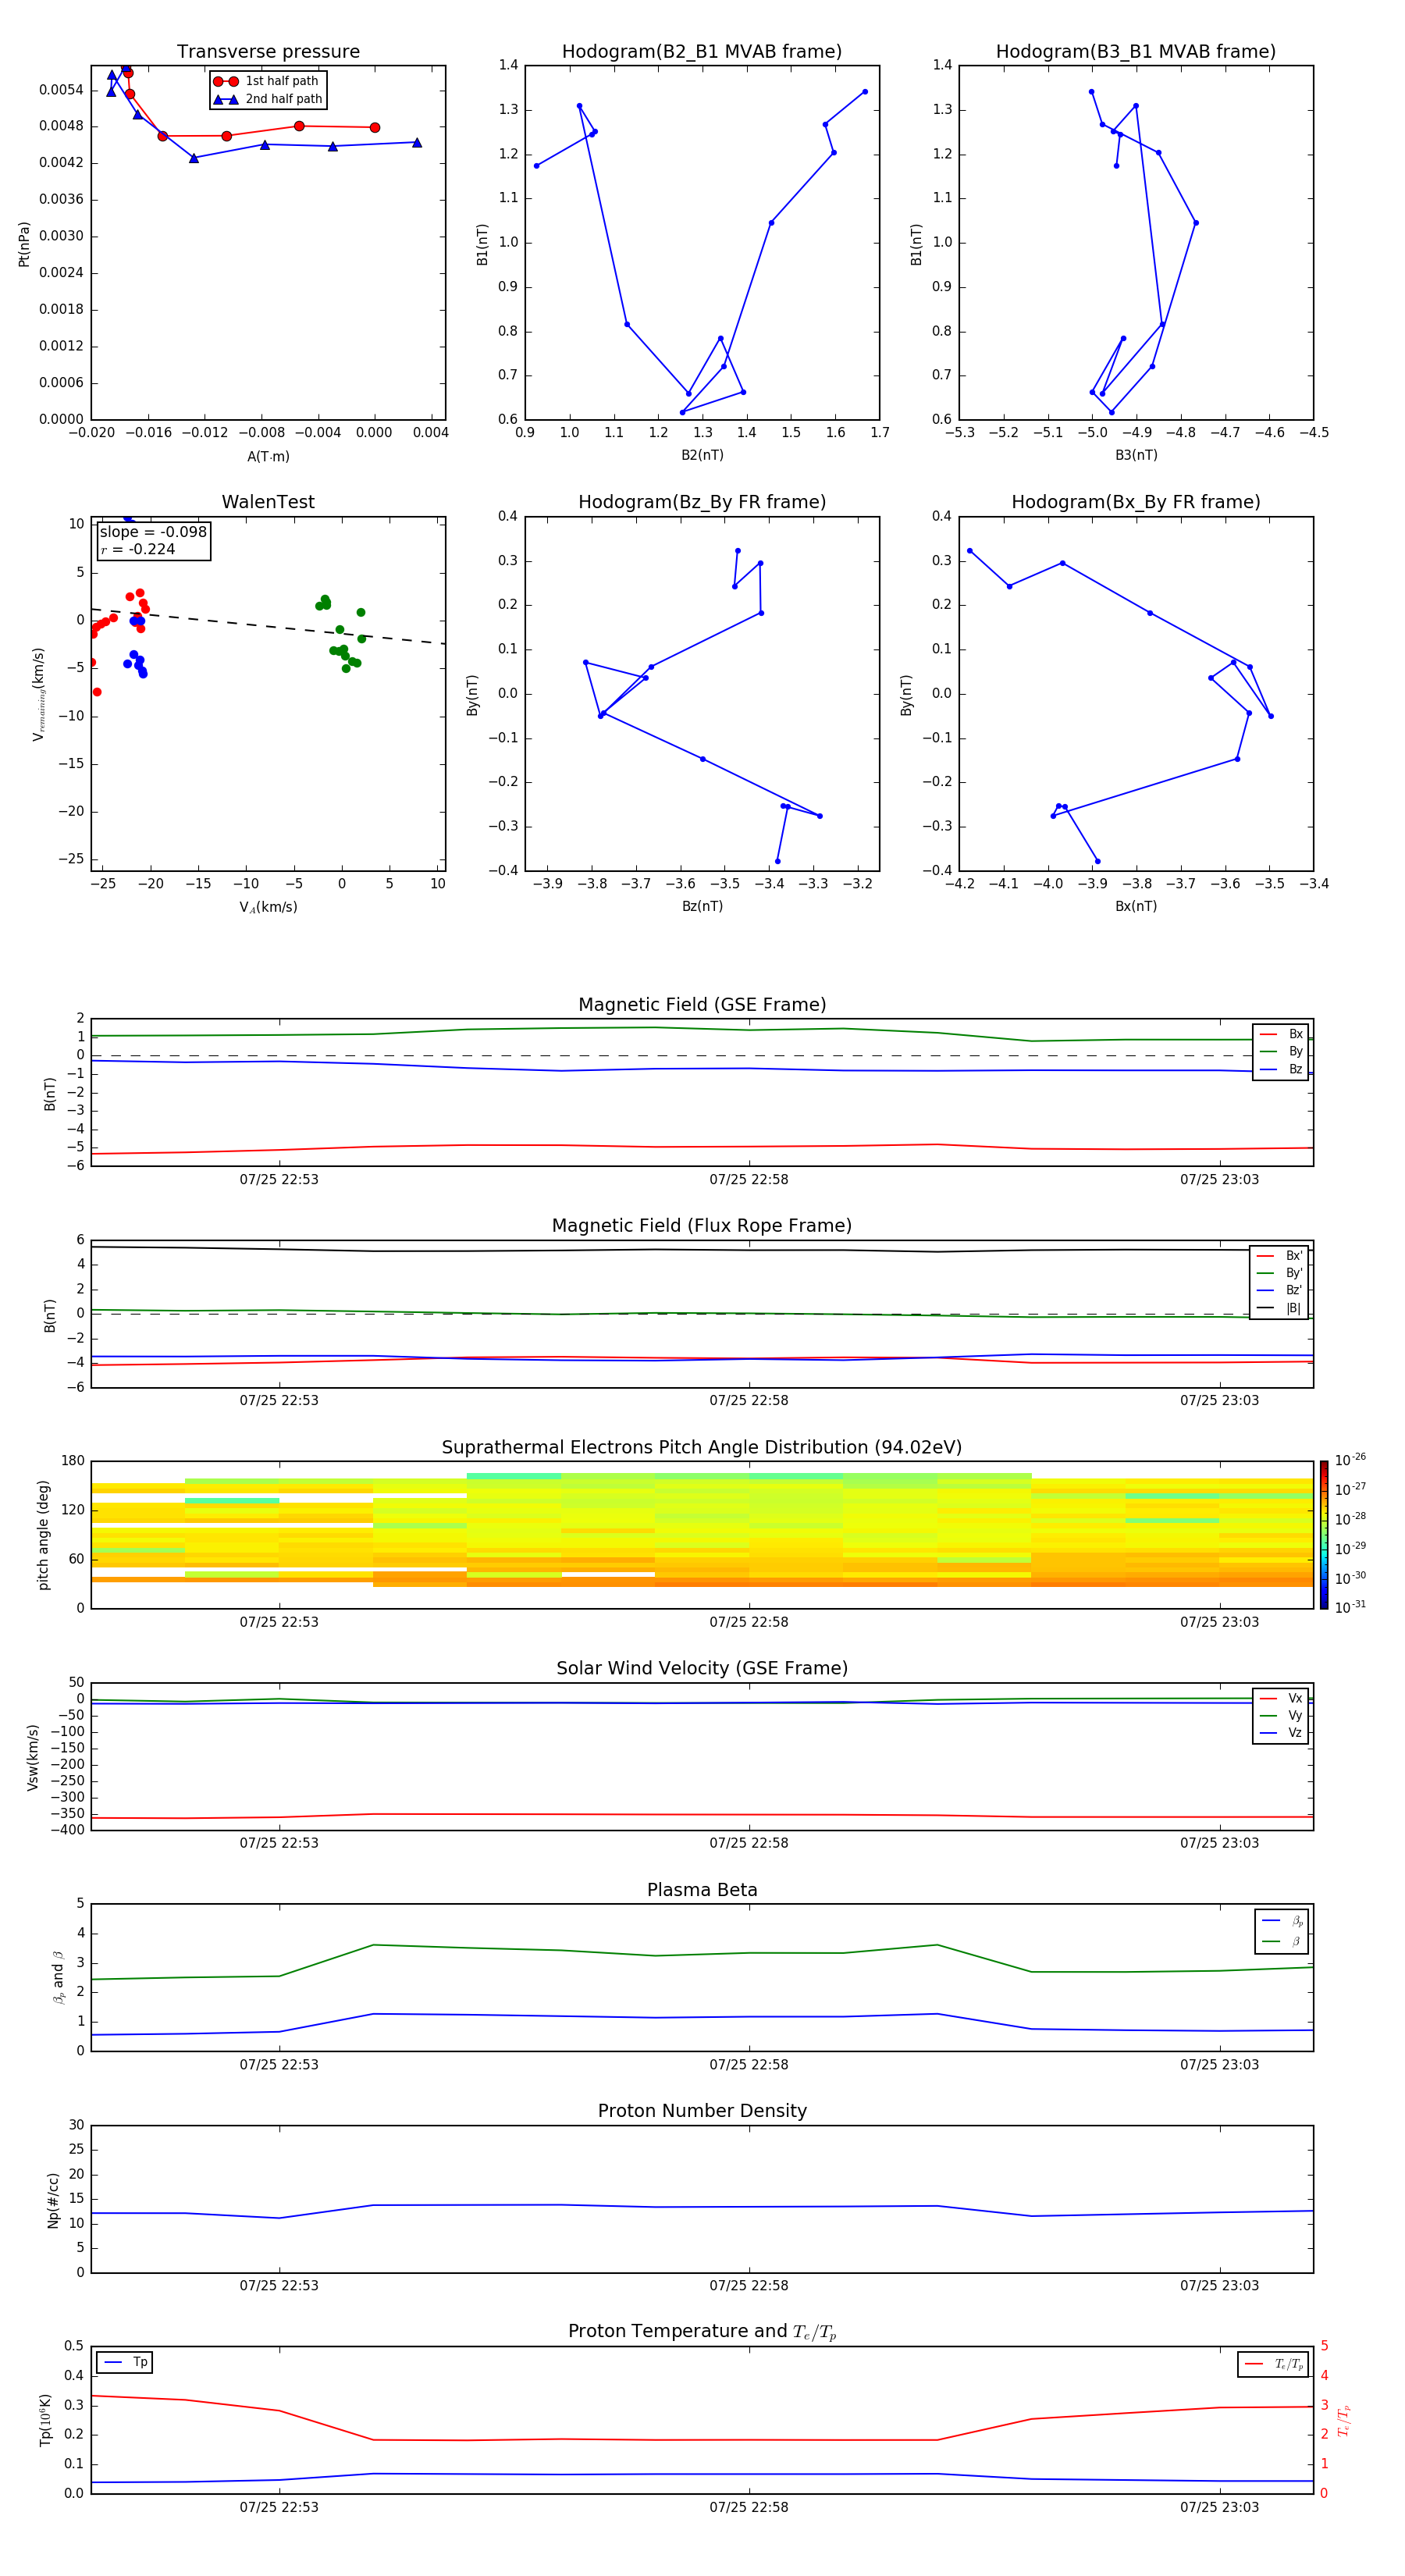
Task: Select Vz entry in velocity legend
Action: point(1281,1733)
